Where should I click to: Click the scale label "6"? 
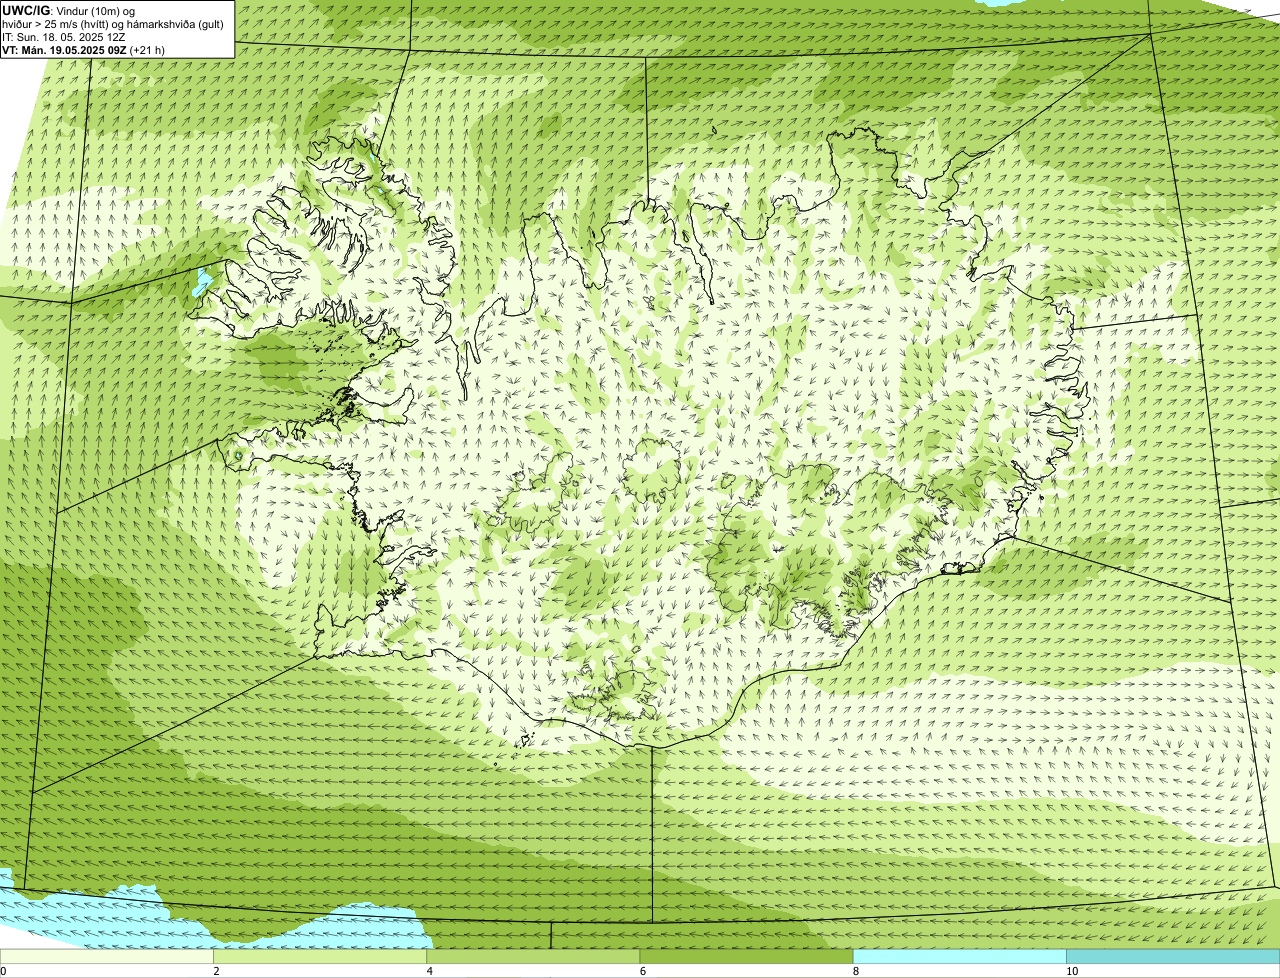(x=642, y=971)
